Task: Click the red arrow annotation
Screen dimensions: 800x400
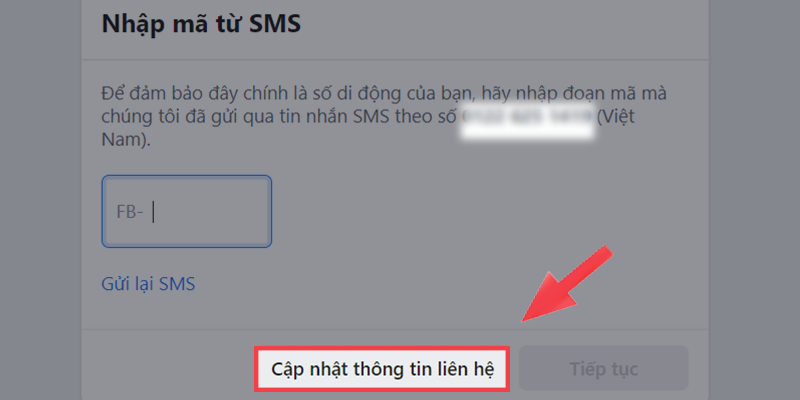Action: tap(565, 284)
